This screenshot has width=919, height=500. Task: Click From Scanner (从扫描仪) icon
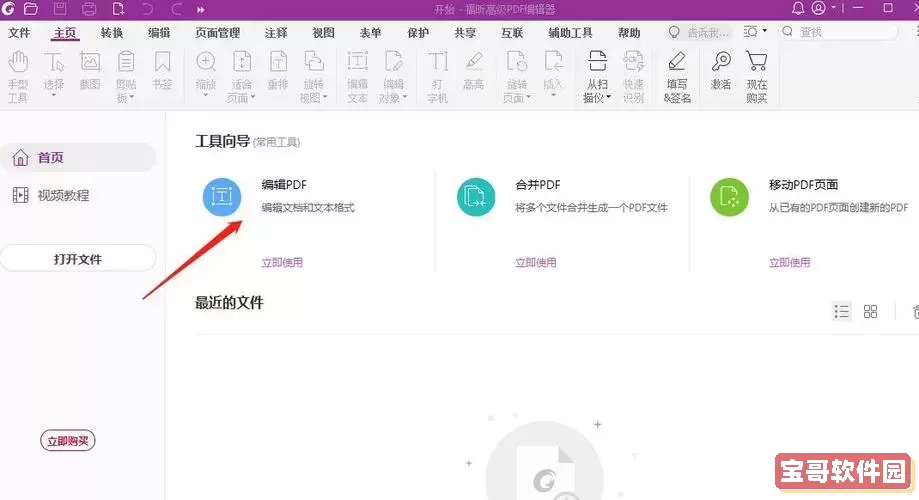tap(597, 62)
